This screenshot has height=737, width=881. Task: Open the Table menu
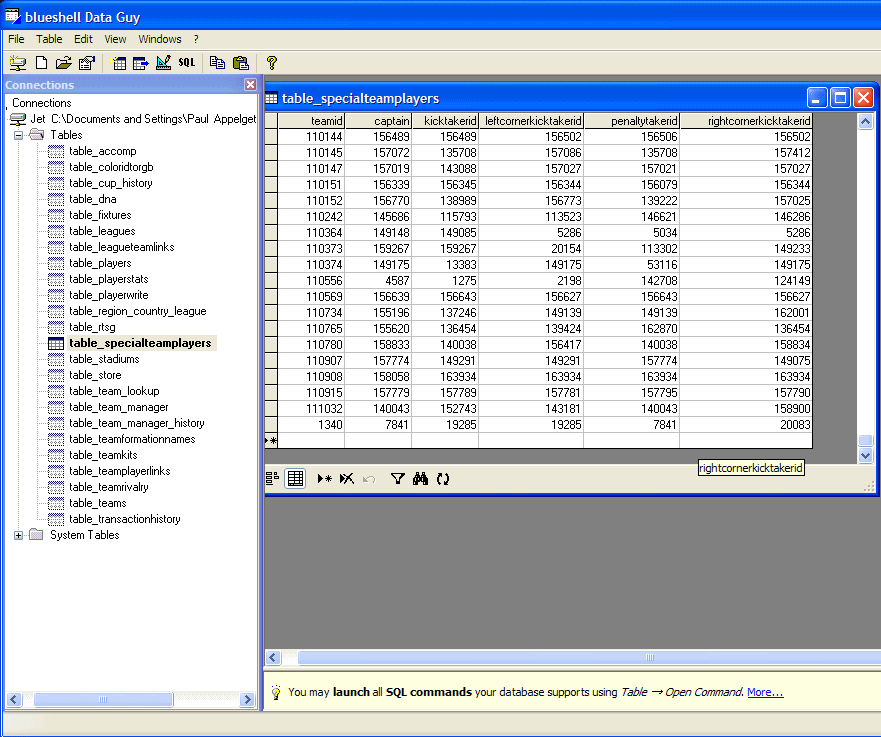coord(49,39)
